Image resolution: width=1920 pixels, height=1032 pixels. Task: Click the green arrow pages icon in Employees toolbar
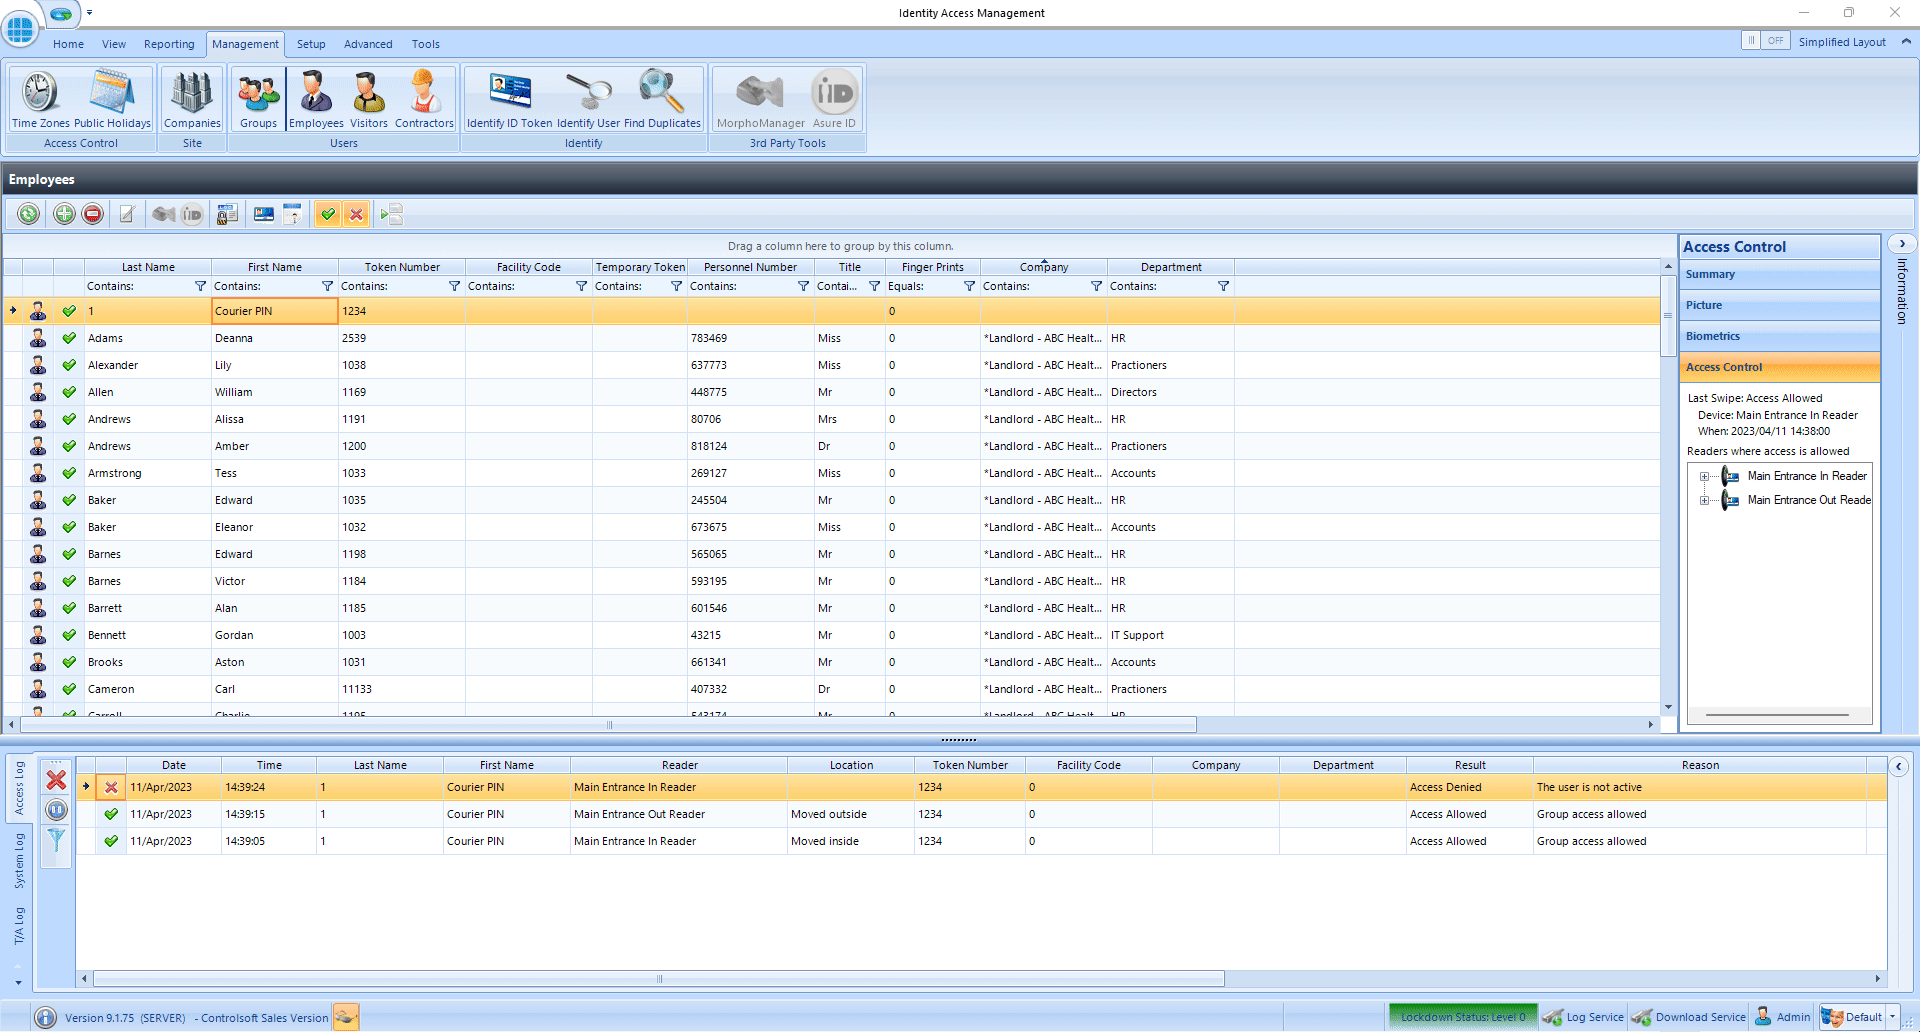pos(392,214)
